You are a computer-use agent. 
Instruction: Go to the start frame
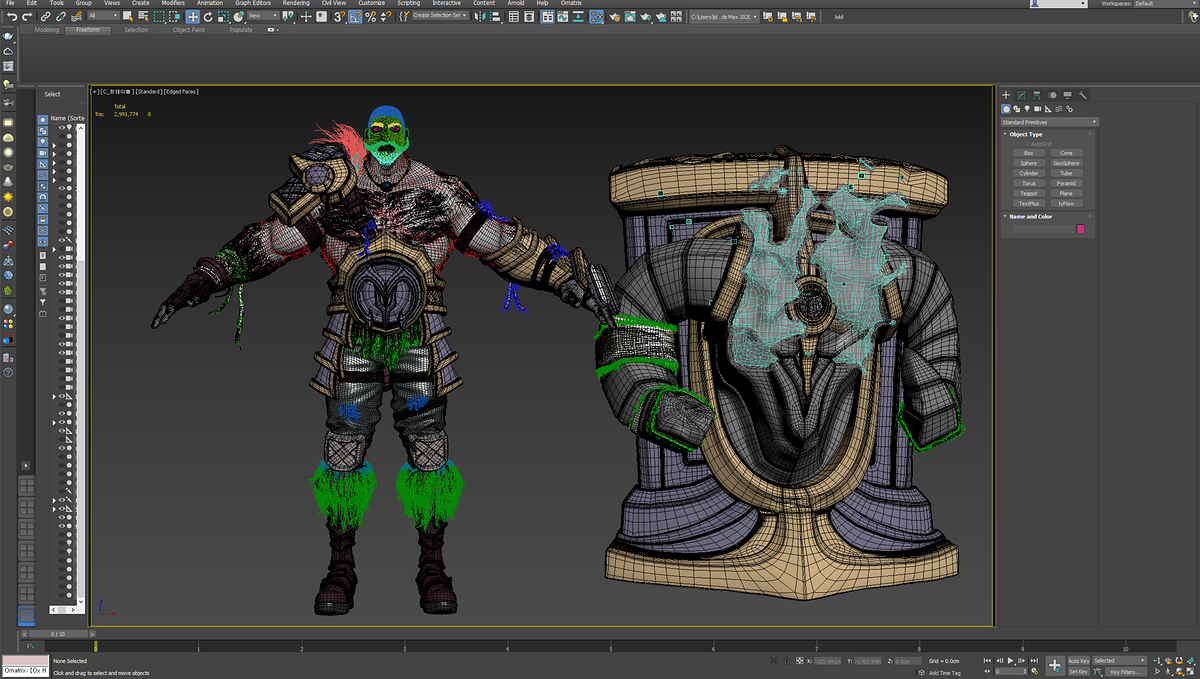coord(988,661)
